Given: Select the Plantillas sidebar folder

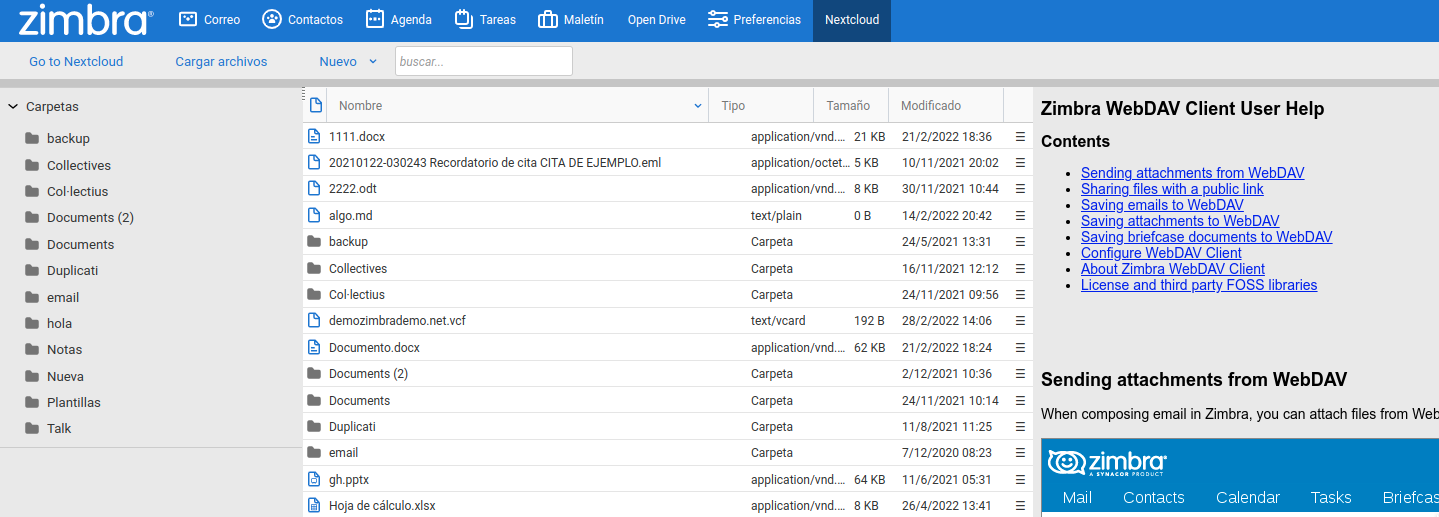Looking at the screenshot, I should (x=74, y=402).
